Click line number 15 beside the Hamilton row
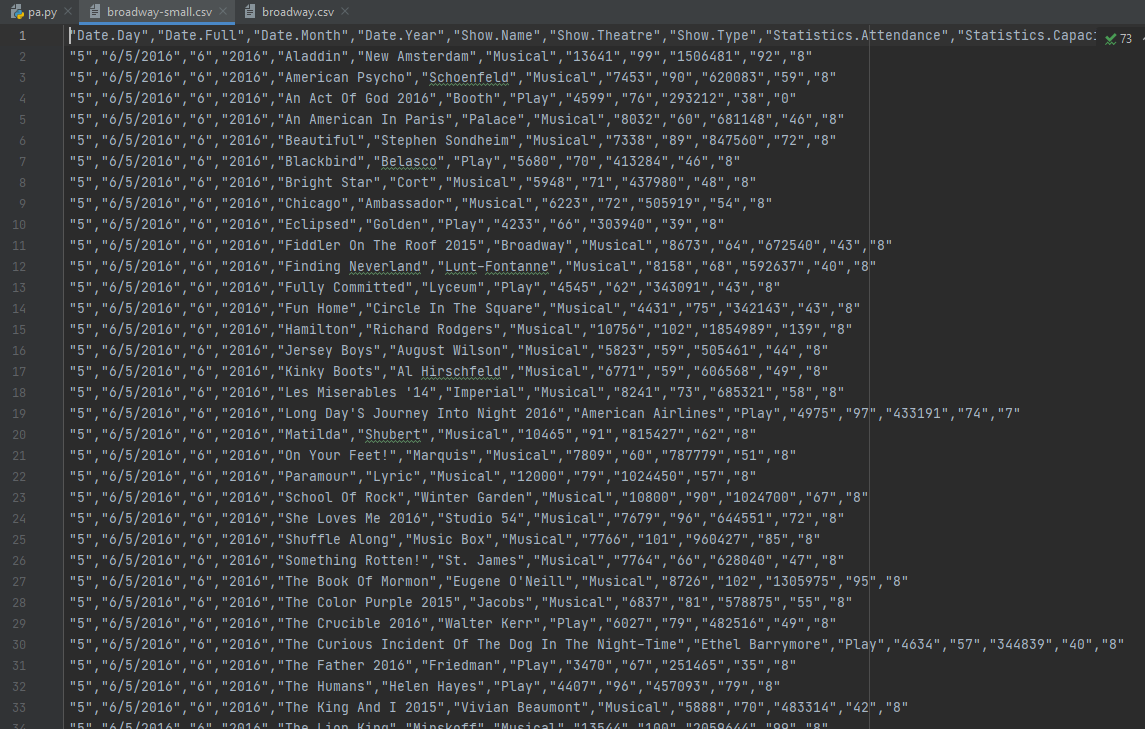This screenshot has height=729, width=1145. coord(21,329)
